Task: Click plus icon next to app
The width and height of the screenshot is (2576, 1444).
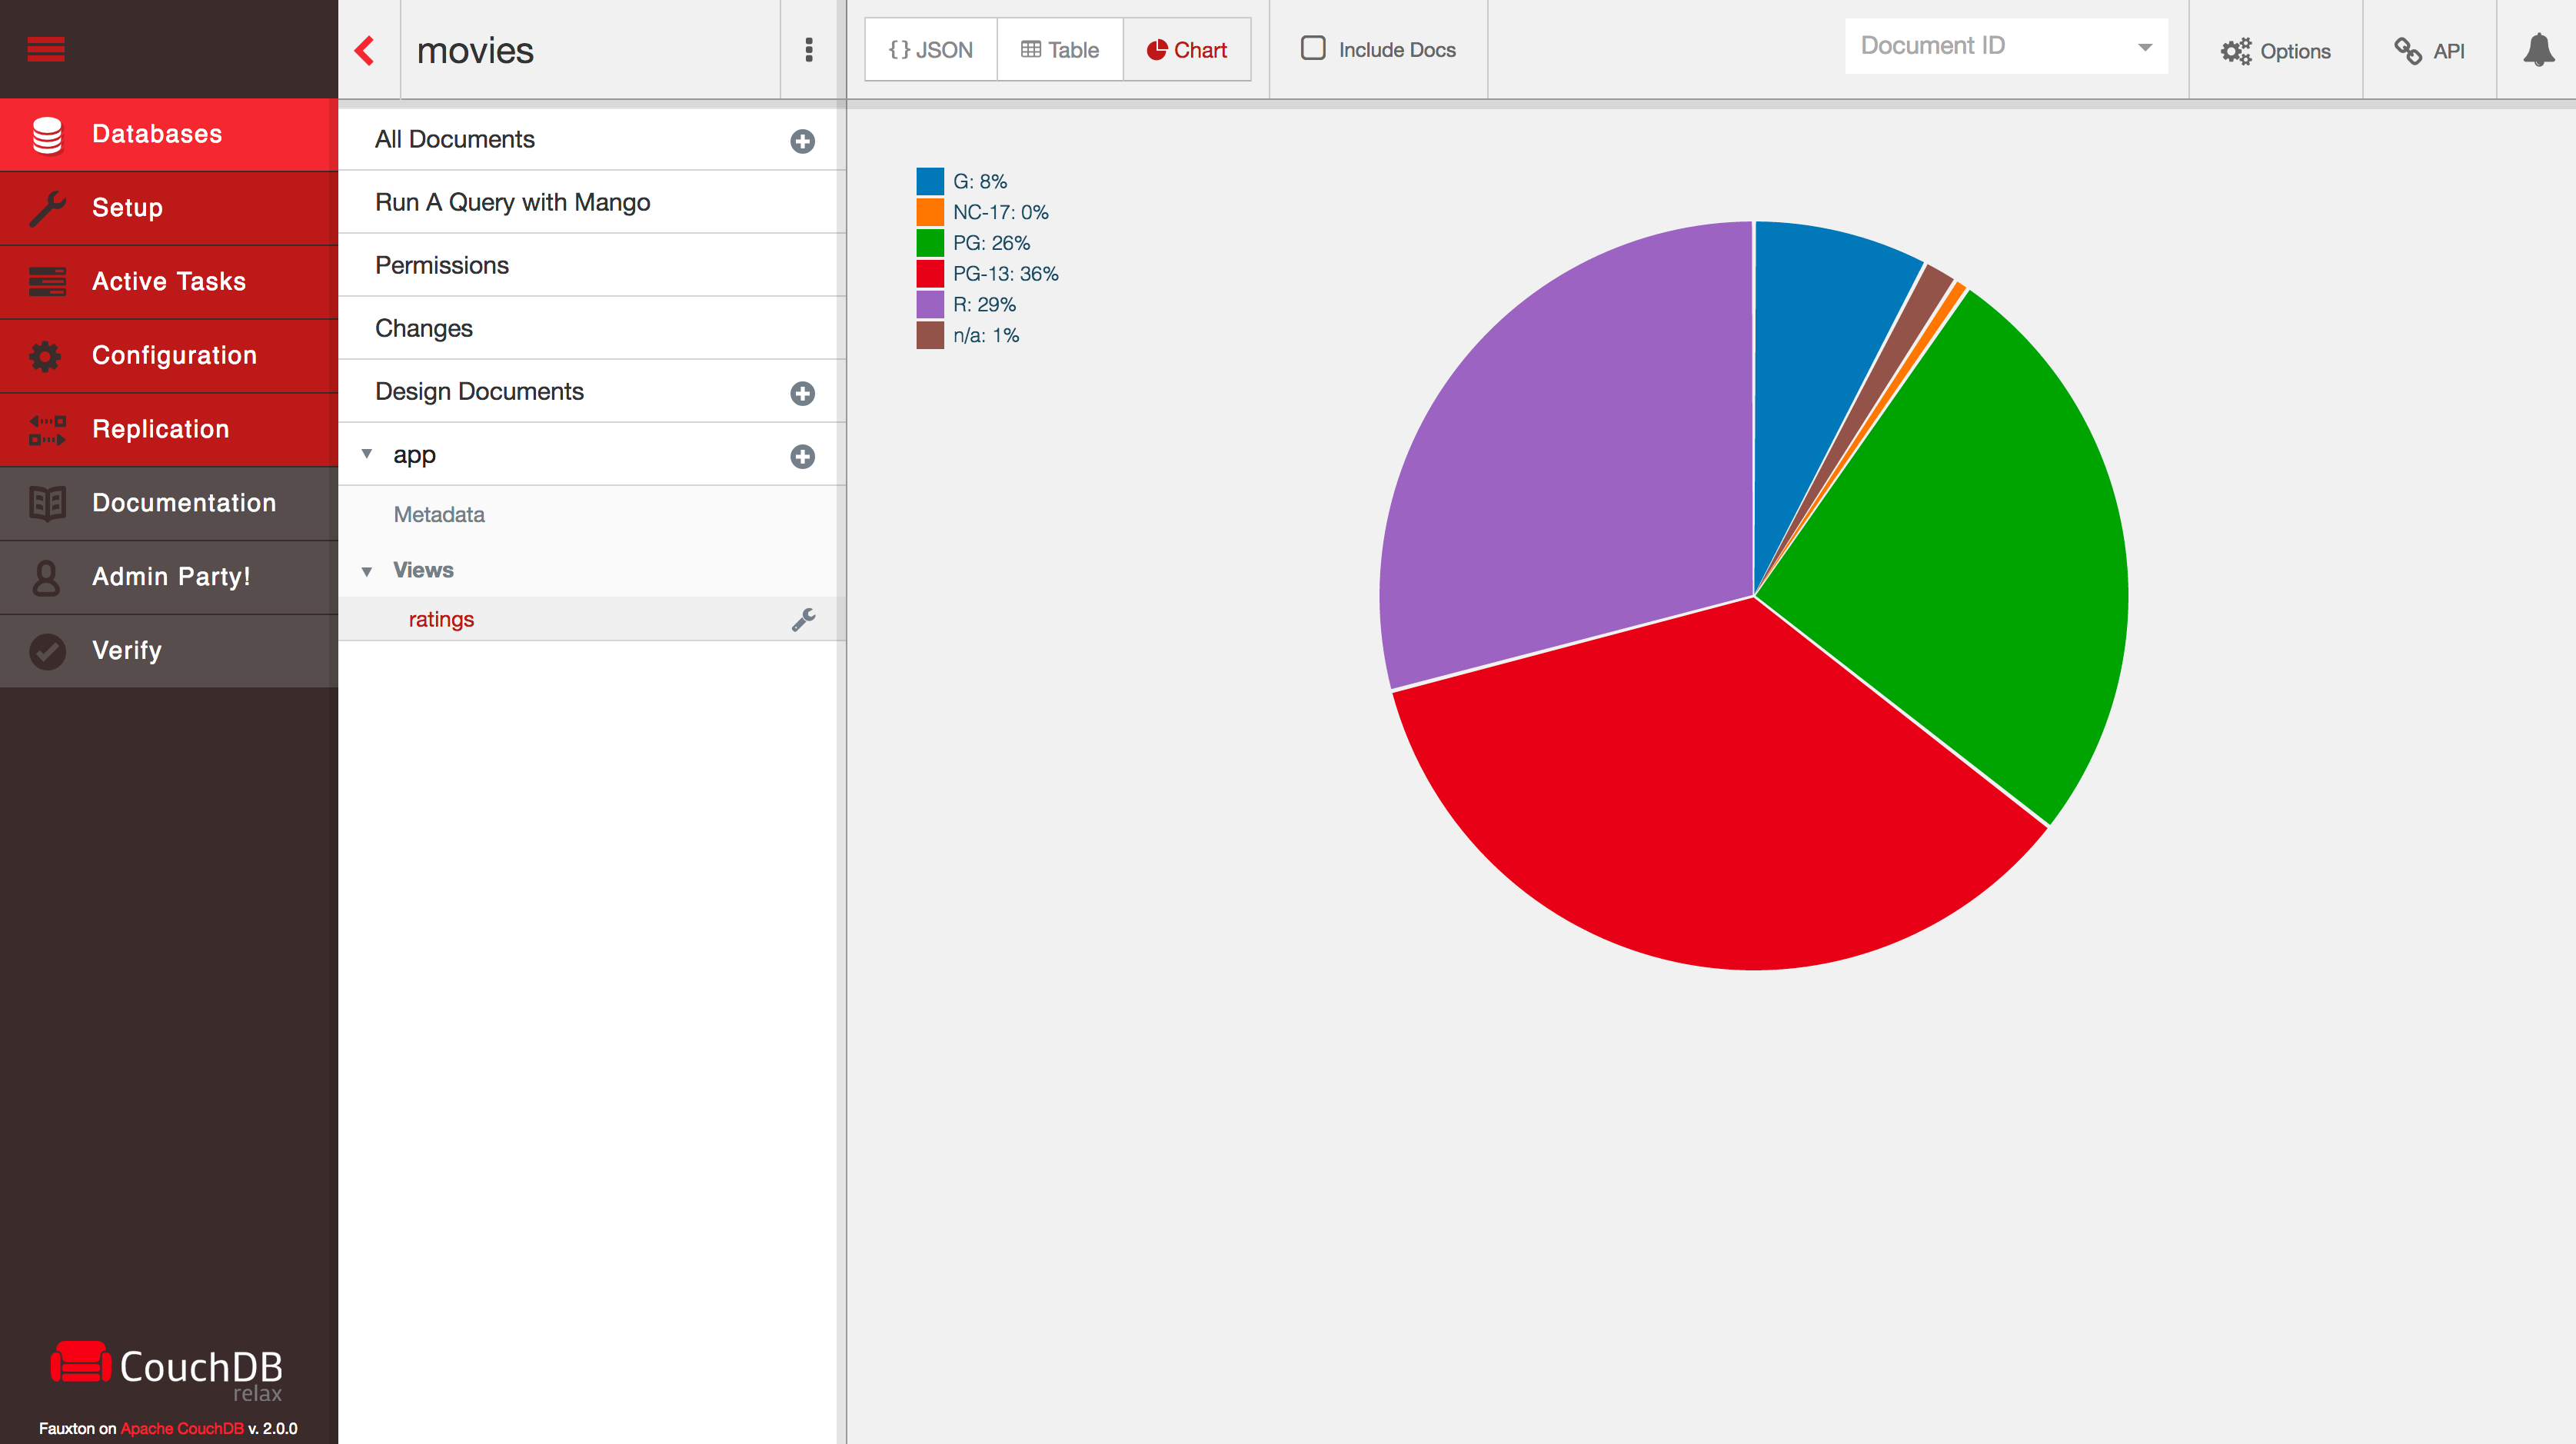Action: pyautogui.click(x=802, y=456)
